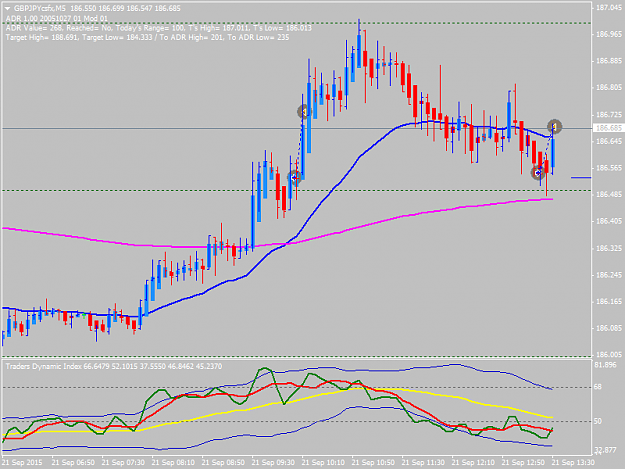Click the 186.085 price axis label
625x469 pixels.
click(608, 328)
